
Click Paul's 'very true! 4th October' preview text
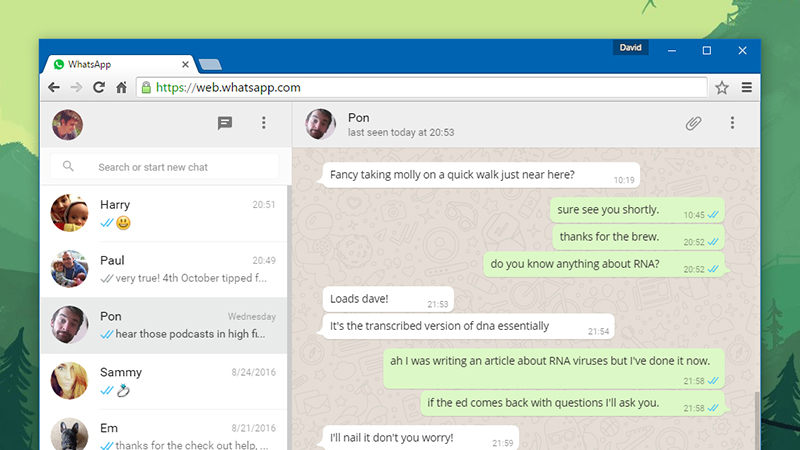point(191,279)
